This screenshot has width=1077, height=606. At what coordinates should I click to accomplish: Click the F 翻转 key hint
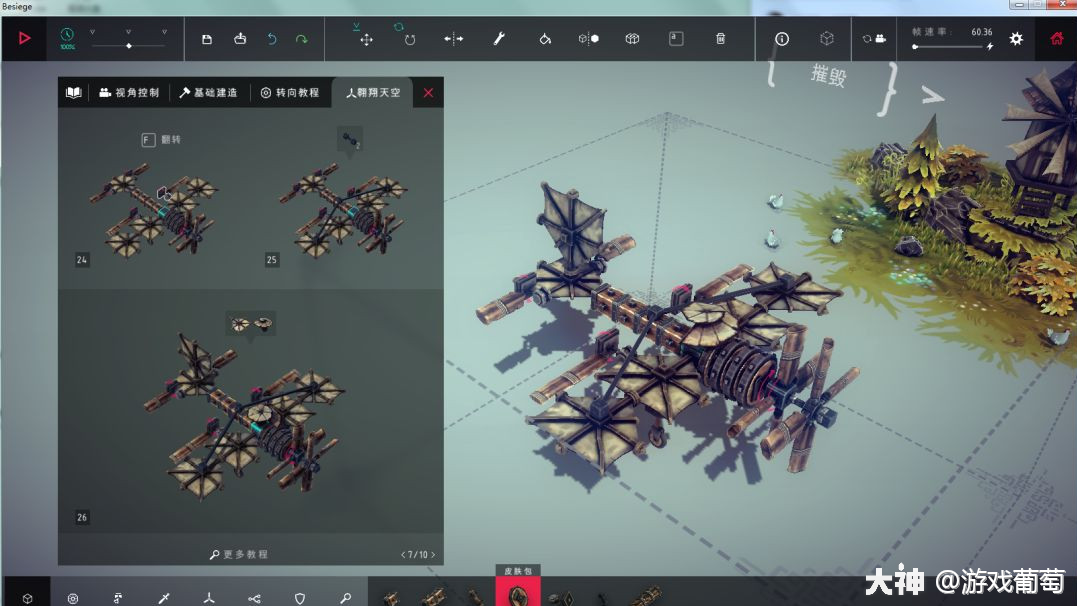click(x=161, y=139)
